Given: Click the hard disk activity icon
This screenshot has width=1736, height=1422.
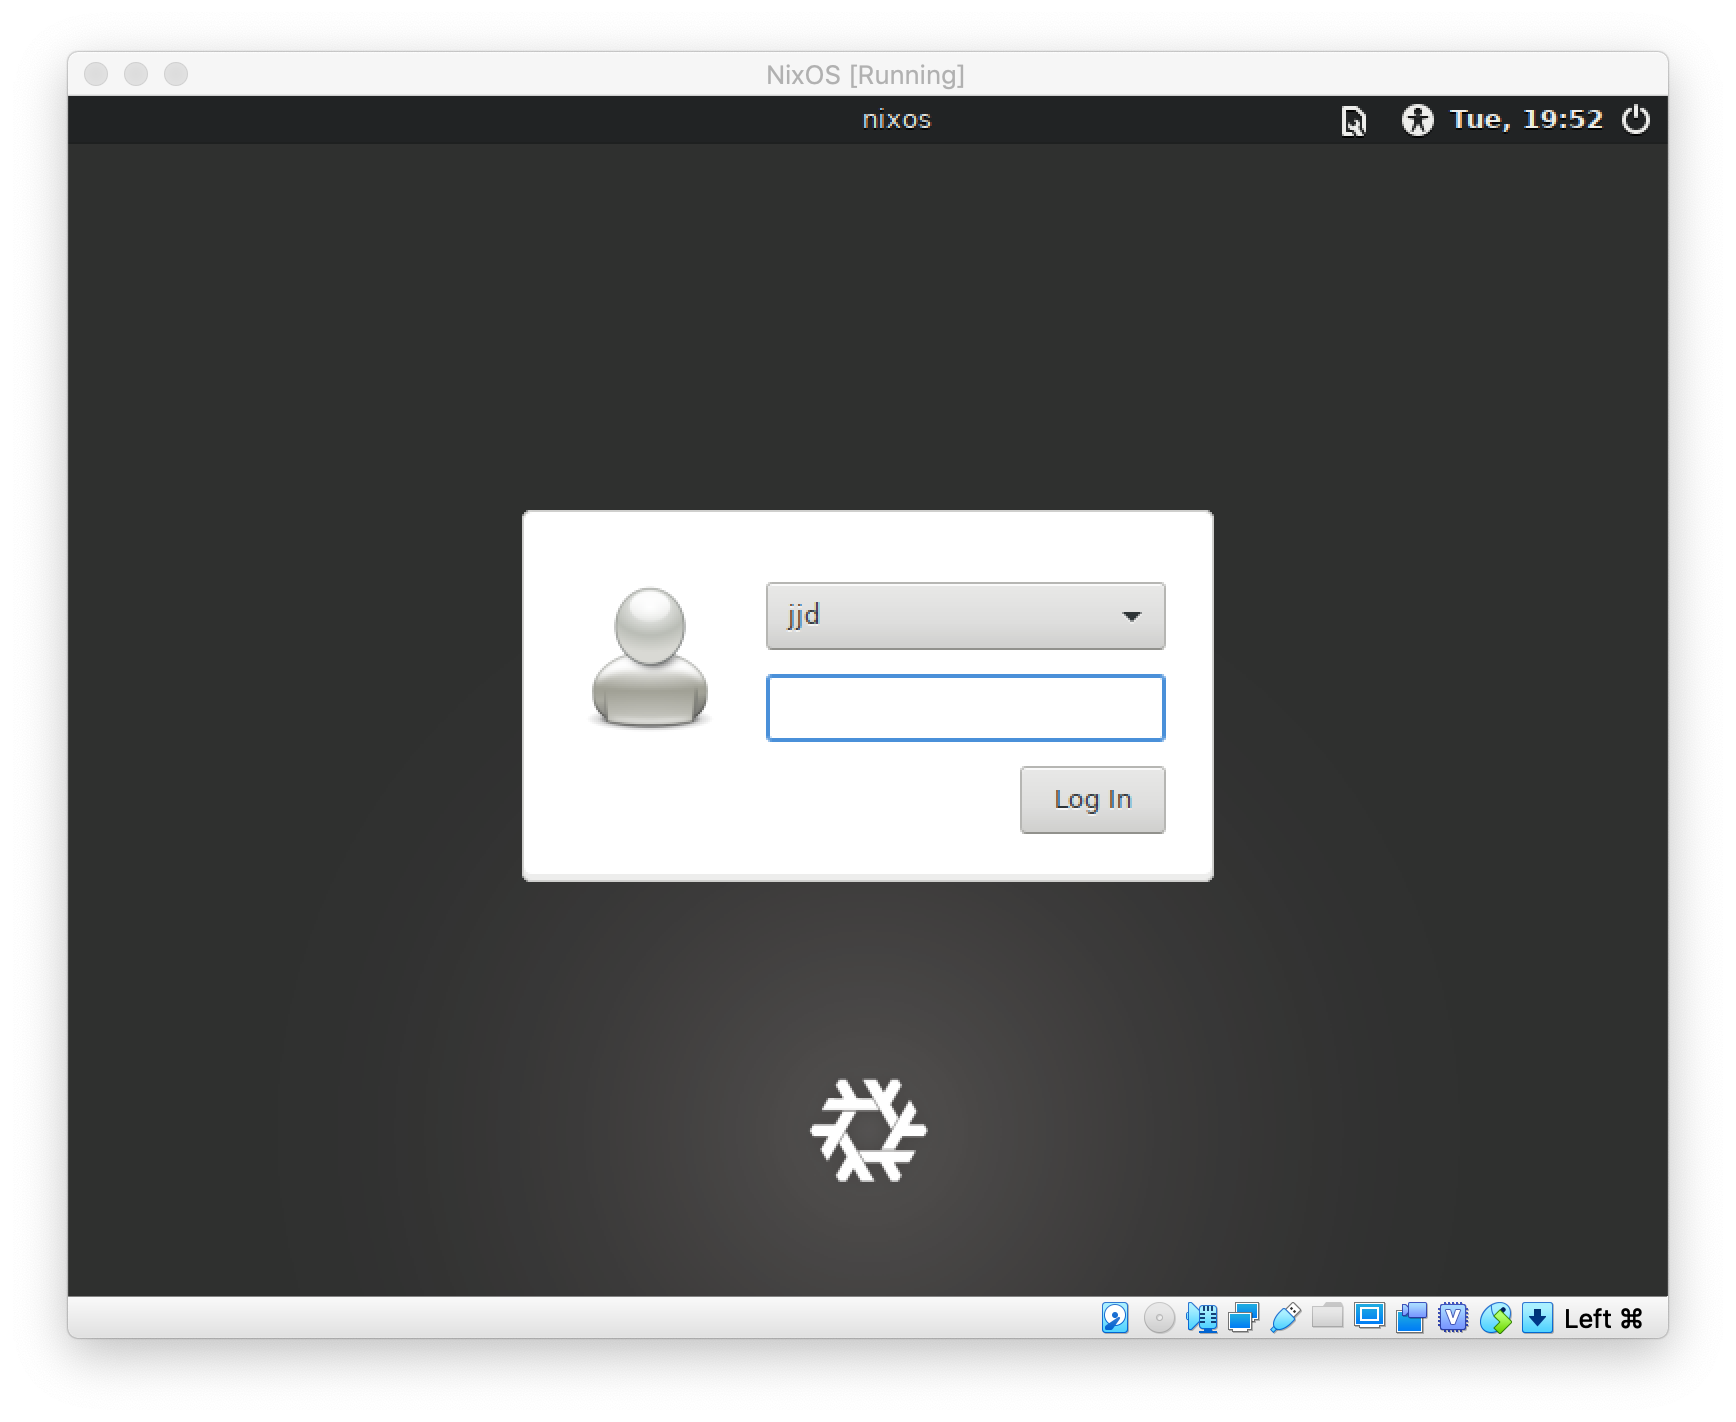Looking at the screenshot, I should (1115, 1318).
